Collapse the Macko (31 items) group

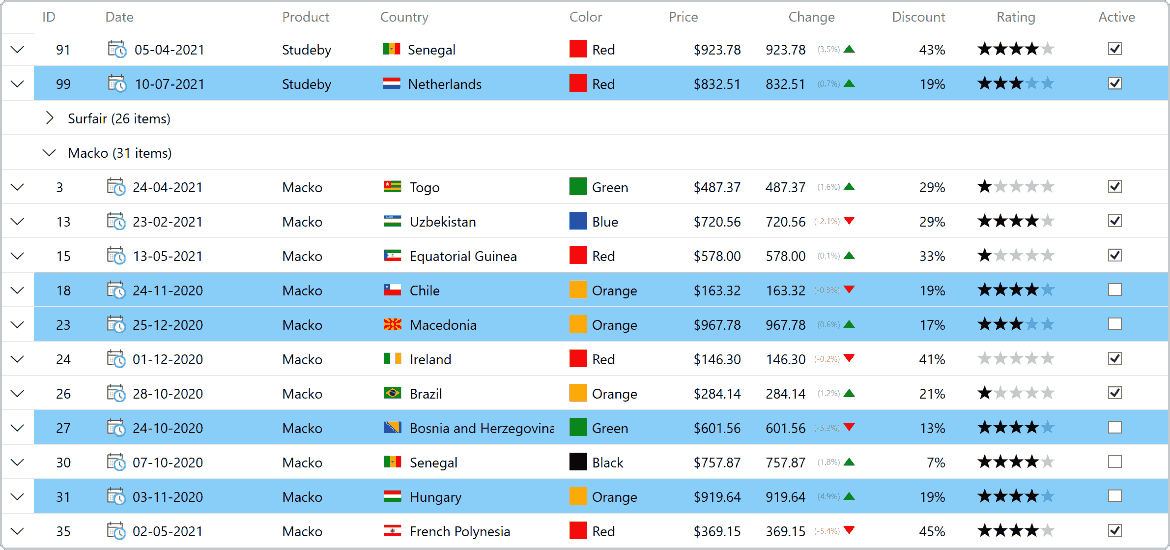coord(50,153)
